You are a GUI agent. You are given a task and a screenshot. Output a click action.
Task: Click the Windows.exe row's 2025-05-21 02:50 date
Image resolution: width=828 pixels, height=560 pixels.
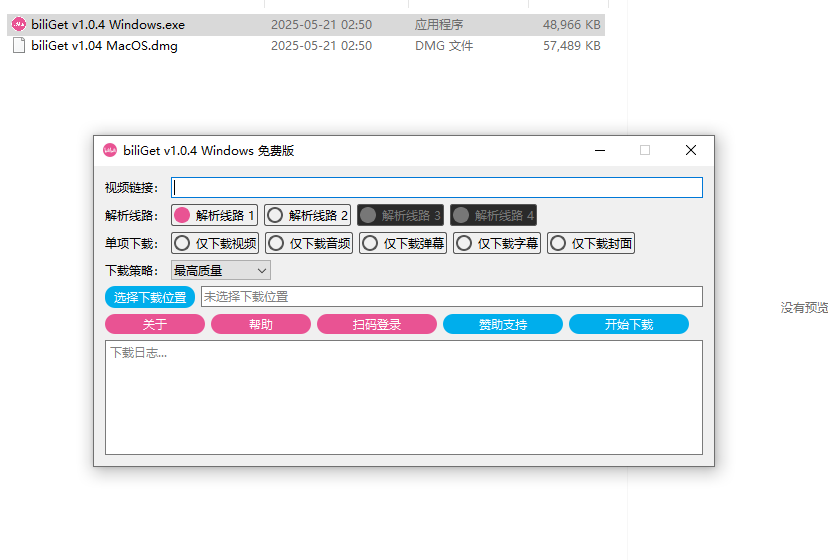pos(321,24)
